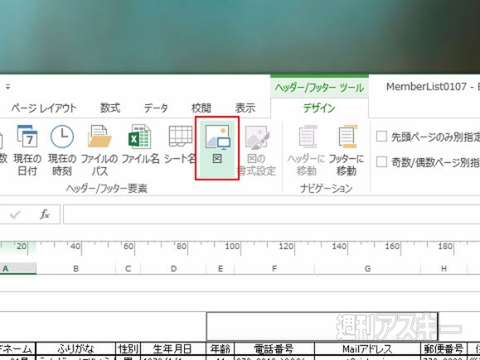Open Format Picture (図の書式設定)
Image resolution: width=480 pixels, height=360 pixels.
(256, 150)
